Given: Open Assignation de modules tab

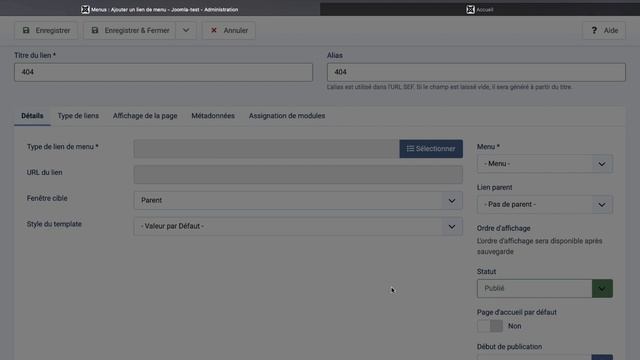Looking at the screenshot, I should pos(287,116).
